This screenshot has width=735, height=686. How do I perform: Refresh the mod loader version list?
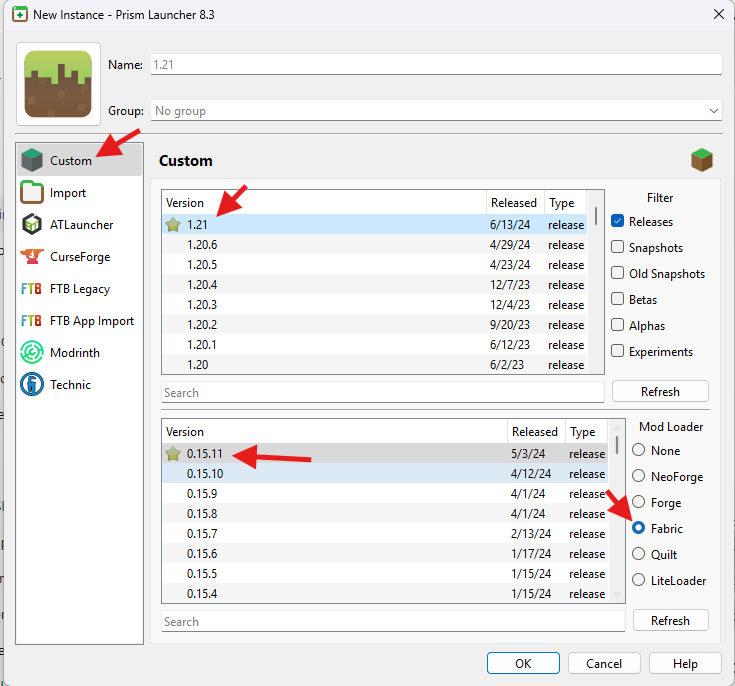tap(670, 620)
